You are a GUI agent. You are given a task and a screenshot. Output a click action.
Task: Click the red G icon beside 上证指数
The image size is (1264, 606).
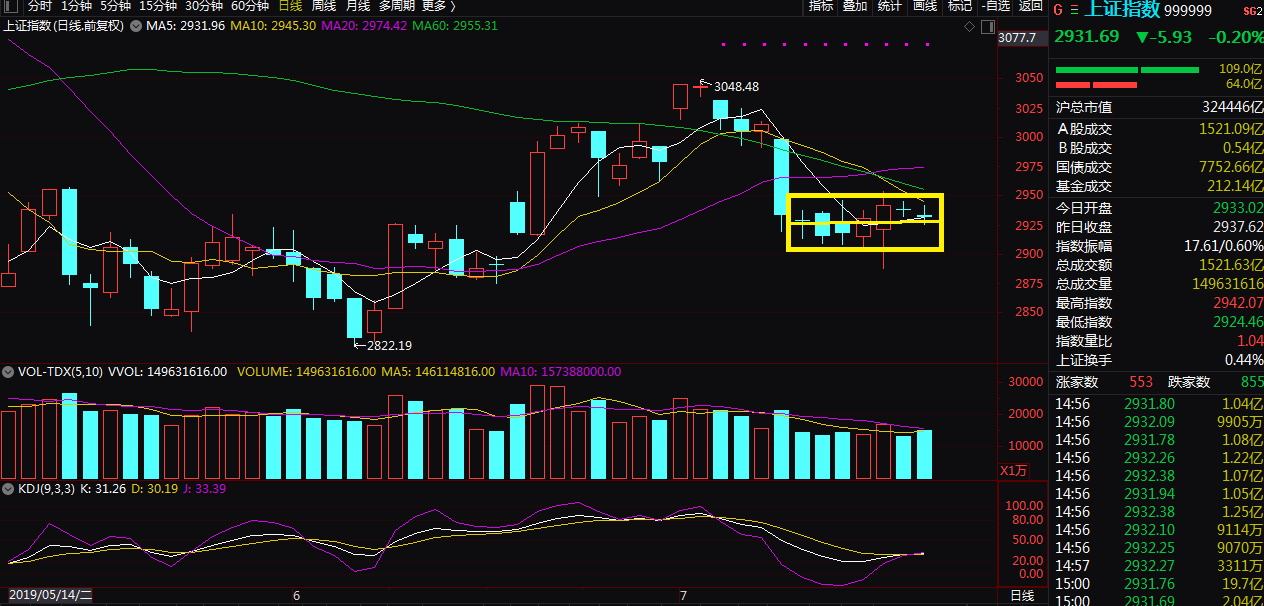tap(1058, 10)
